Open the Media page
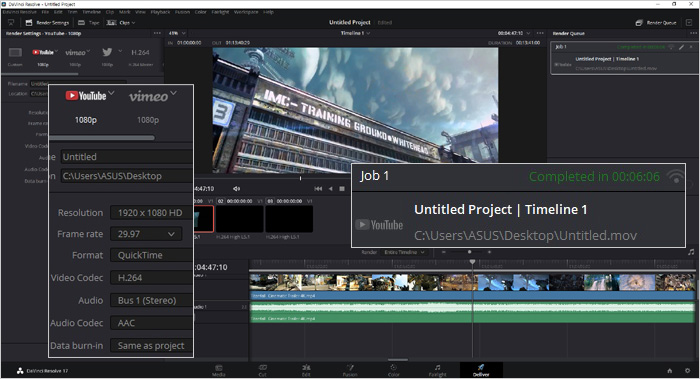Screen dimensions: 700x379 (x=218, y=370)
